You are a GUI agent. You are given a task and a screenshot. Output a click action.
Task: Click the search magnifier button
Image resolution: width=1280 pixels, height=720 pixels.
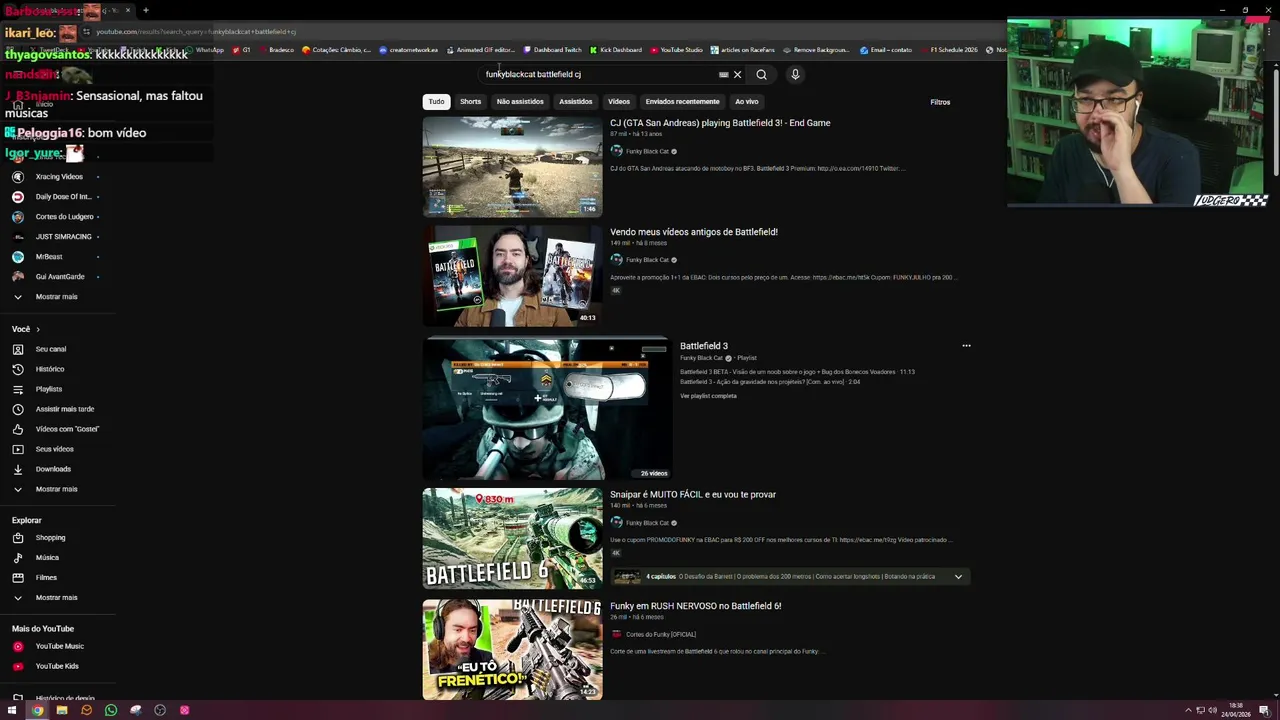pos(761,74)
